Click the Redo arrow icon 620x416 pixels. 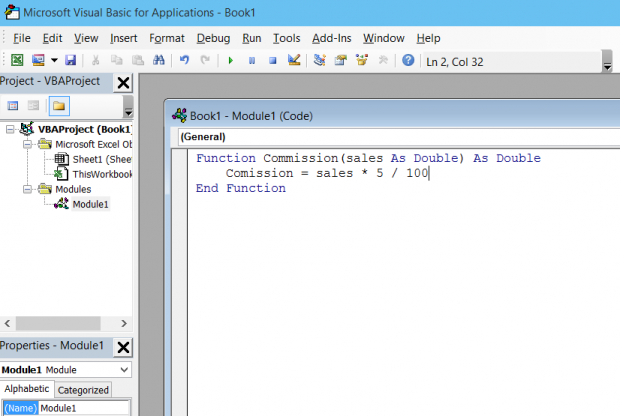(x=205, y=60)
